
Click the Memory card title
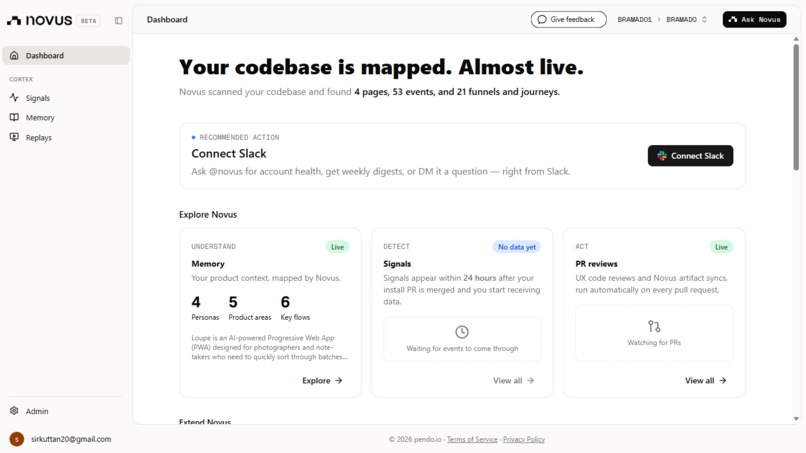click(208, 264)
